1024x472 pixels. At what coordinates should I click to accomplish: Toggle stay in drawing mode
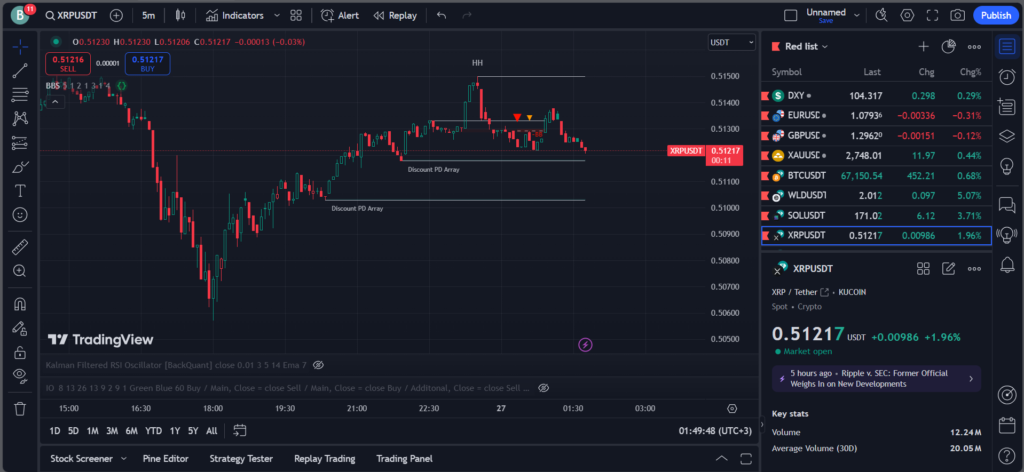pos(20,328)
